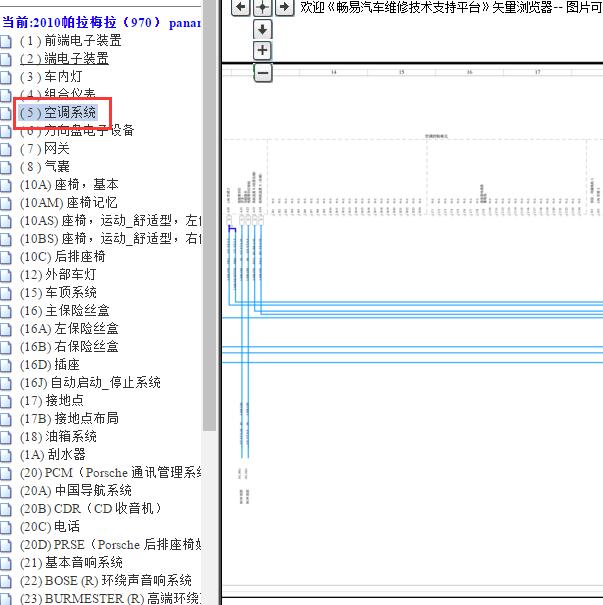Click the page icon beside (1) 前端电子装置

pyautogui.click(x=5, y=41)
